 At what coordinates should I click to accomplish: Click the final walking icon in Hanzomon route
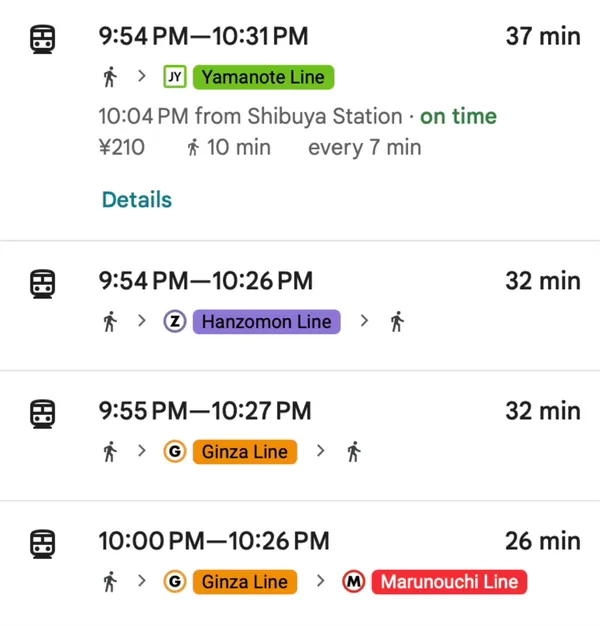pos(397,322)
